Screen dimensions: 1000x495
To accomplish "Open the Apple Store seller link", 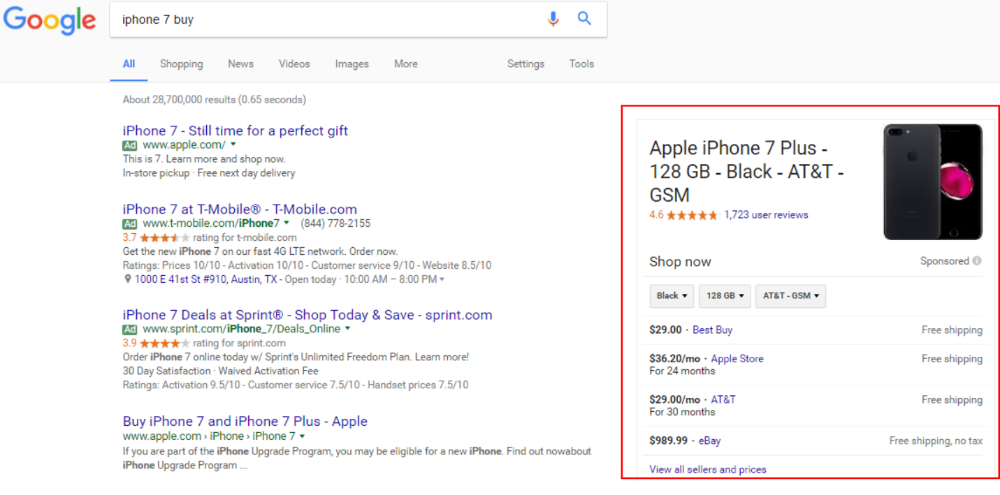I will (737, 358).
